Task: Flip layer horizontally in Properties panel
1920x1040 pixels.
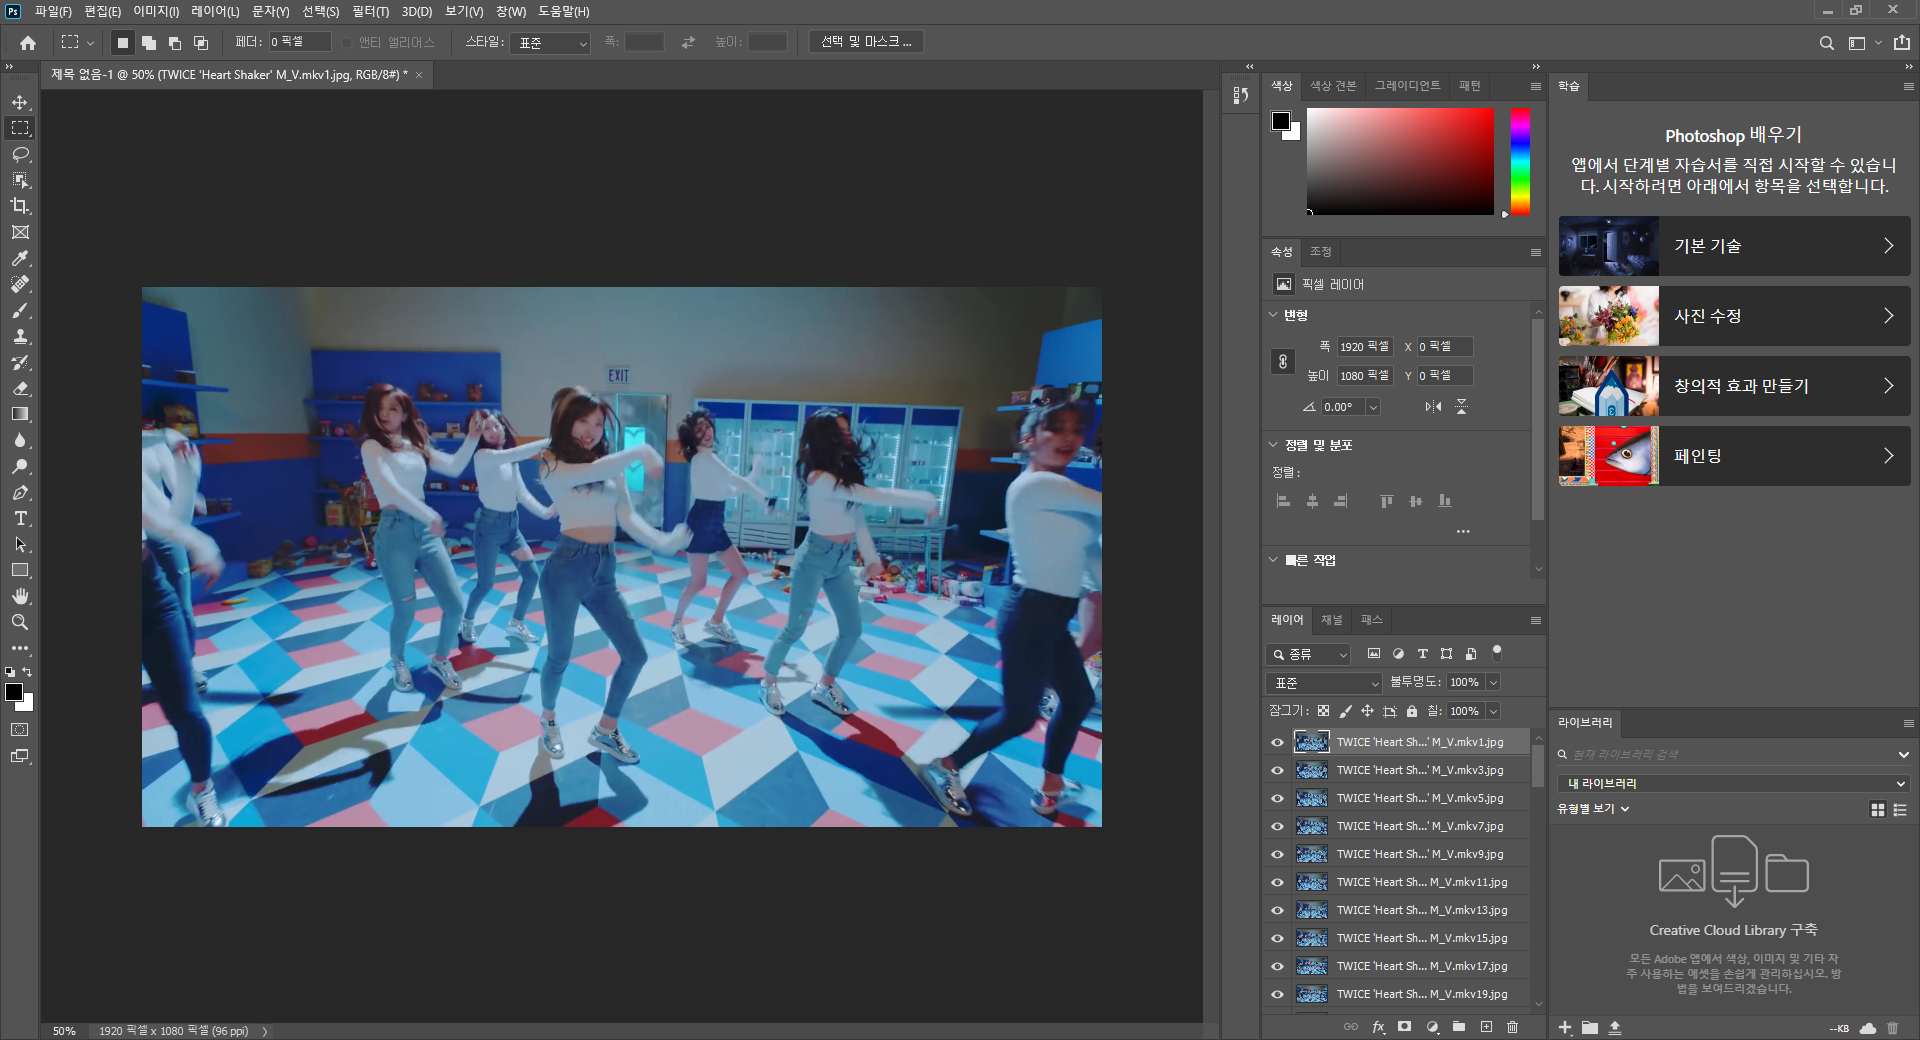Action: tap(1433, 406)
